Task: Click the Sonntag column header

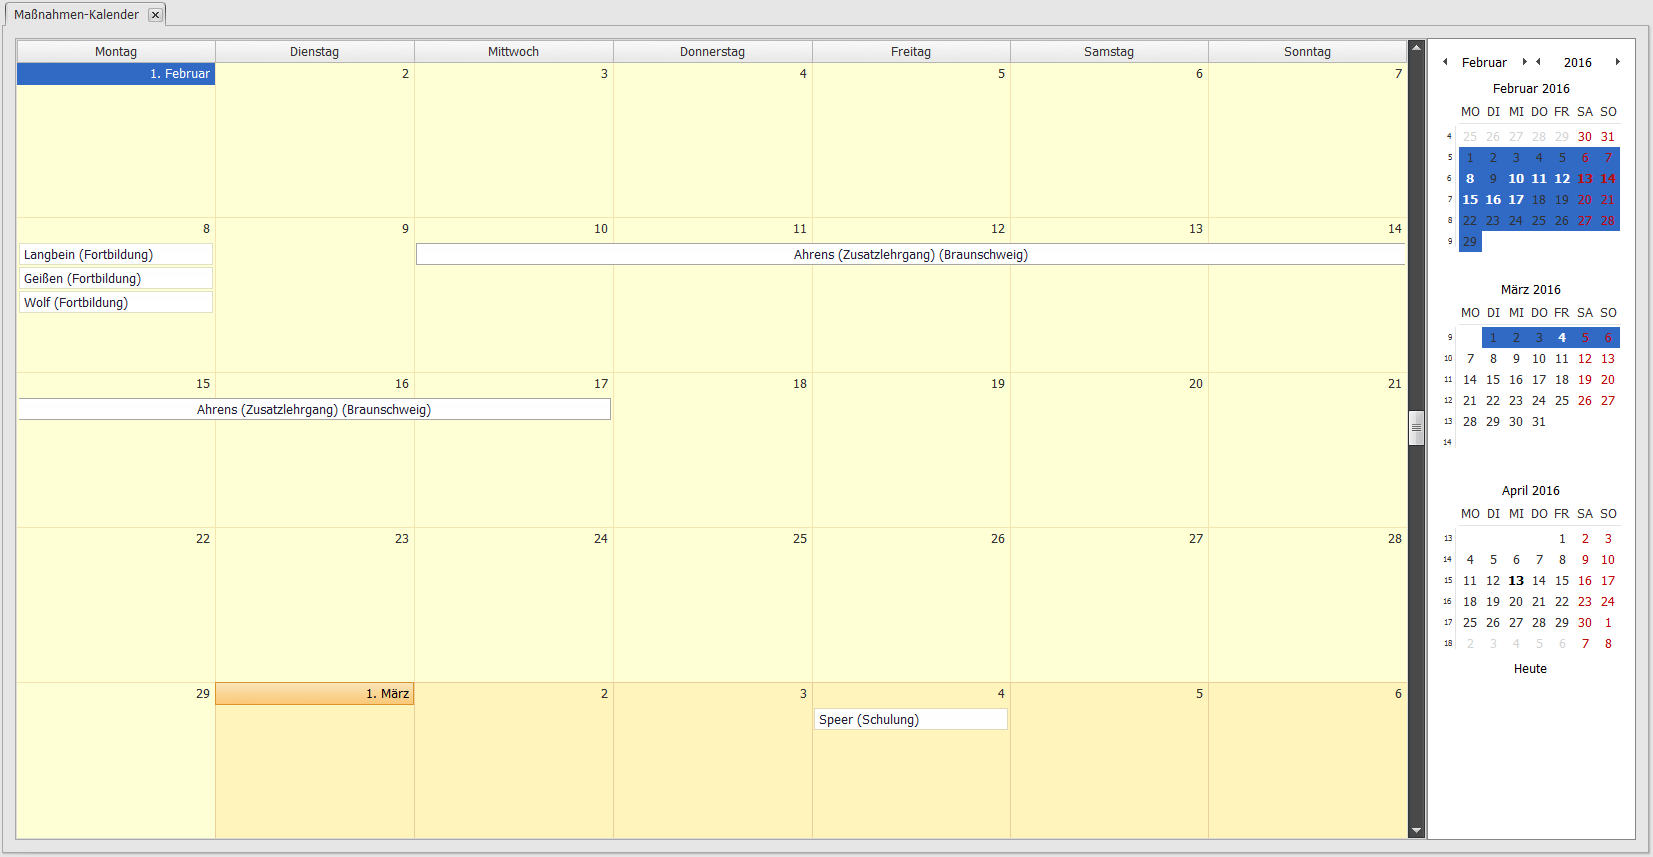Action: point(1307,52)
